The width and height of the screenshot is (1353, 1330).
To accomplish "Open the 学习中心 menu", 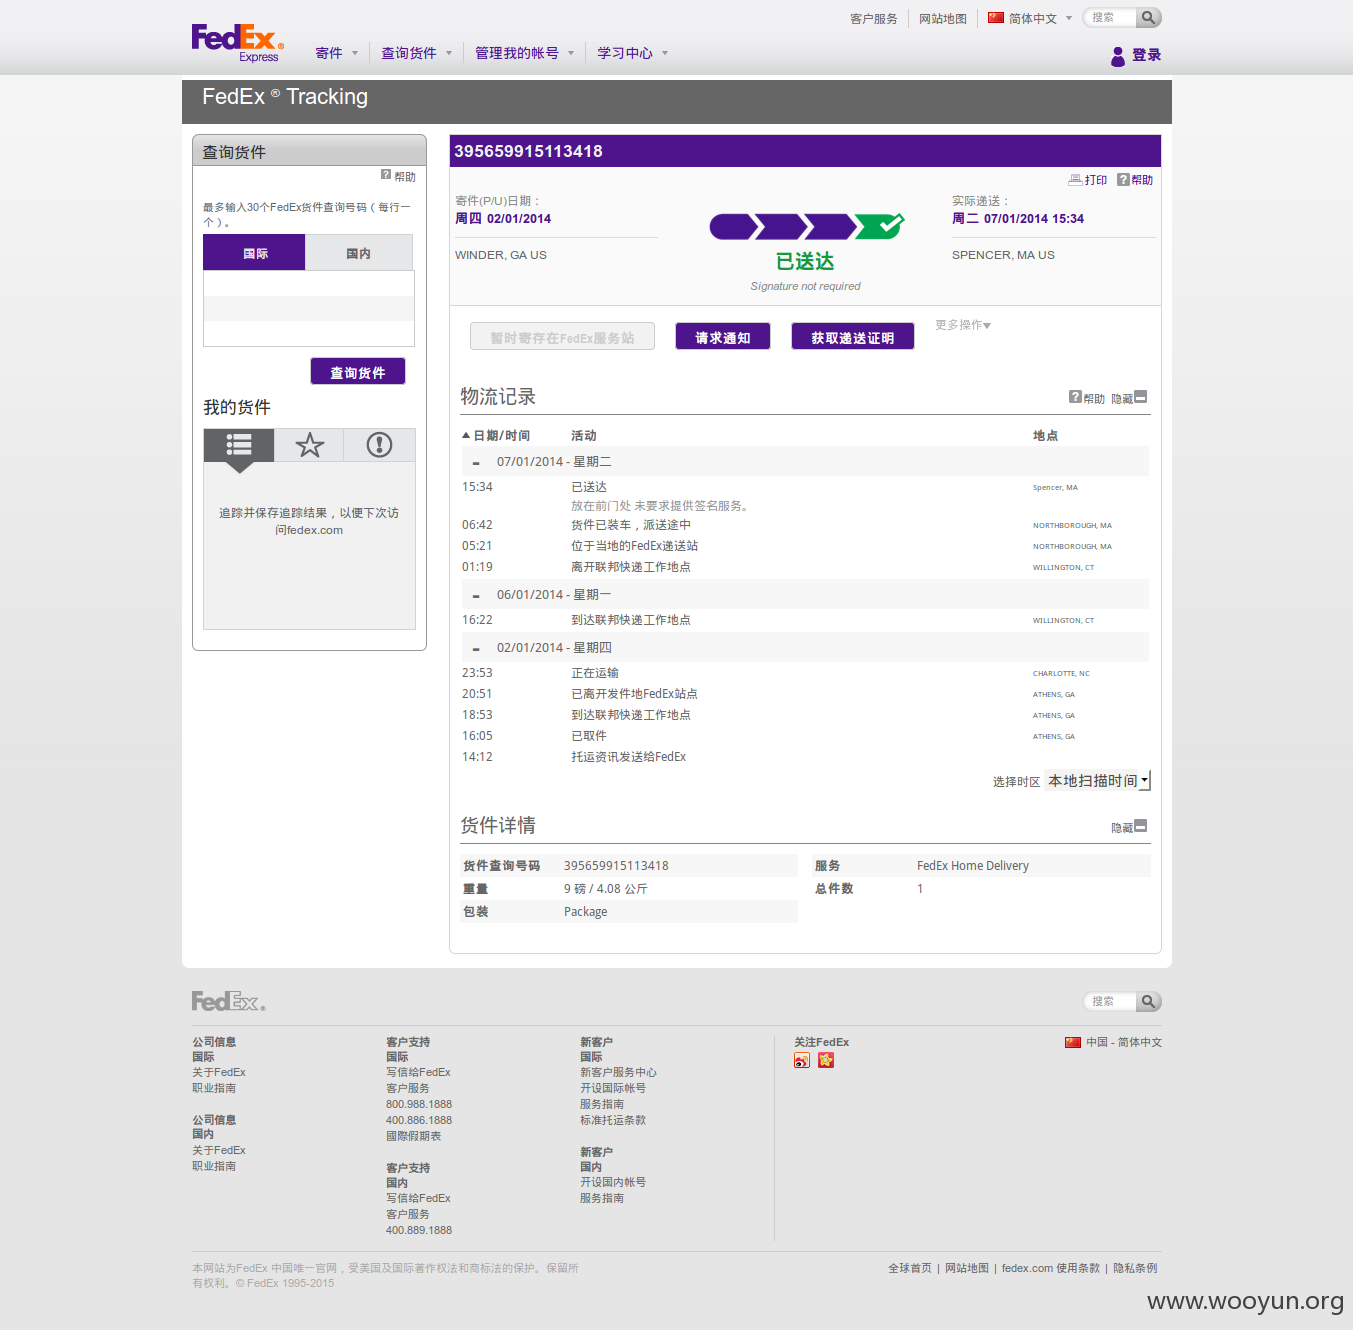I will point(632,53).
